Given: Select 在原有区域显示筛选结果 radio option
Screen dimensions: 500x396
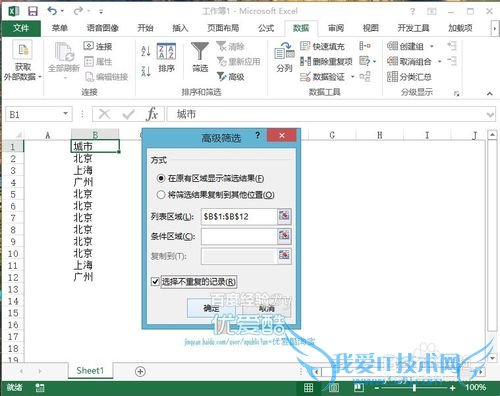Looking at the screenshot, I should (211, 178).
